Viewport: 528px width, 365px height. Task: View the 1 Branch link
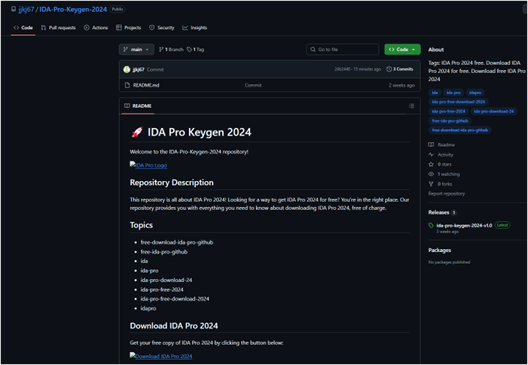pos(171,49)
